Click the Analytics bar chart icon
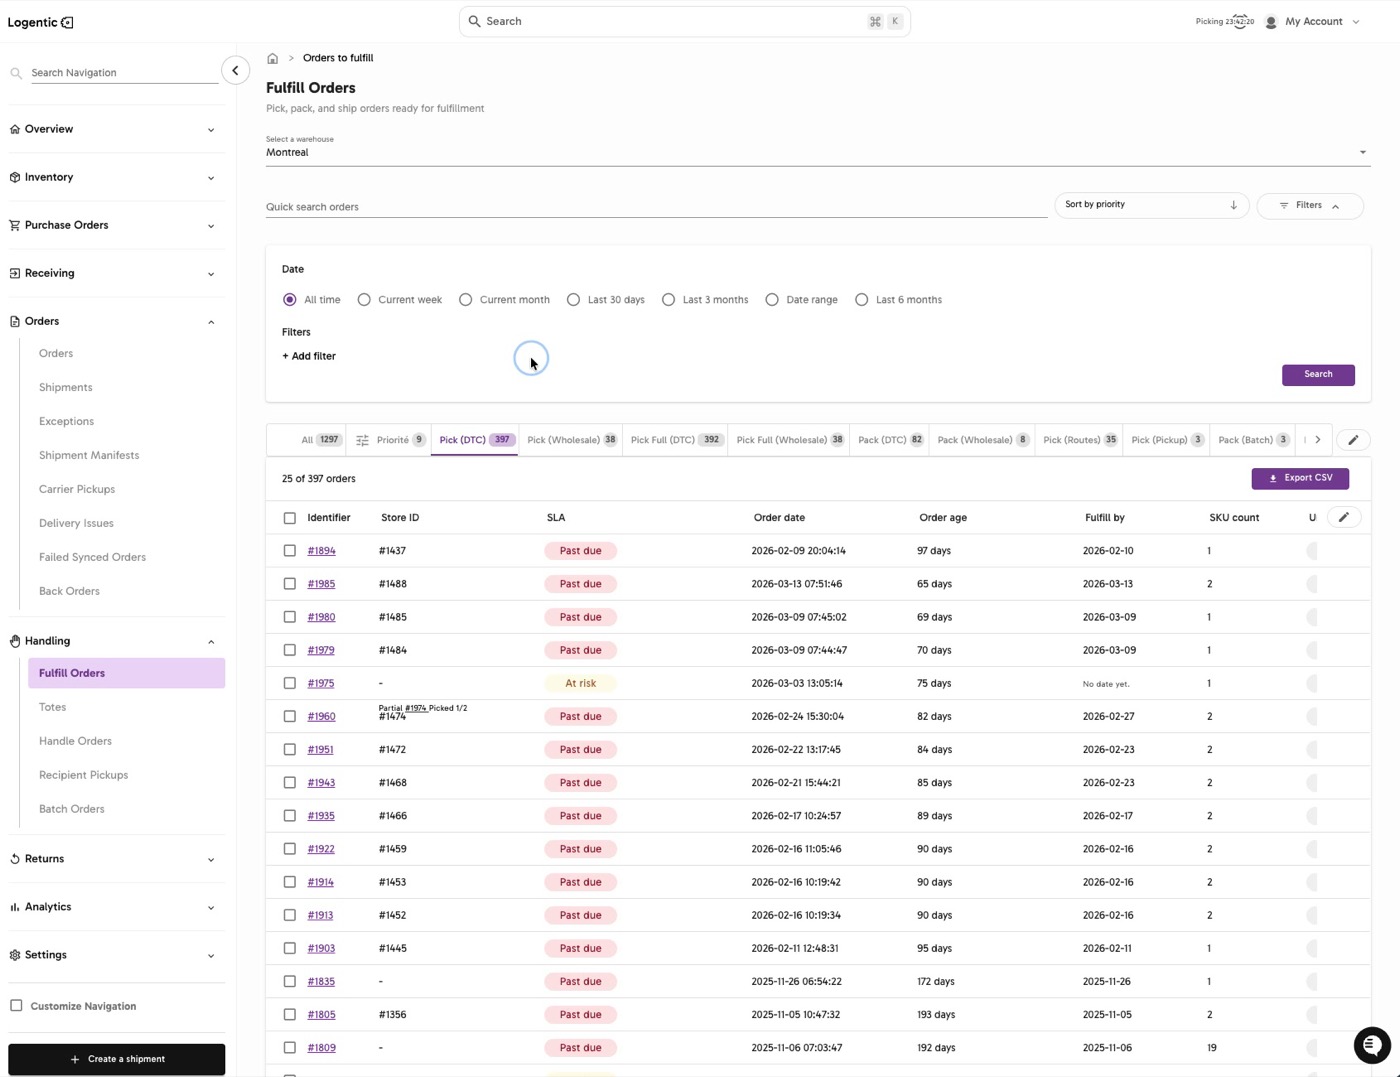 point(14,907)
